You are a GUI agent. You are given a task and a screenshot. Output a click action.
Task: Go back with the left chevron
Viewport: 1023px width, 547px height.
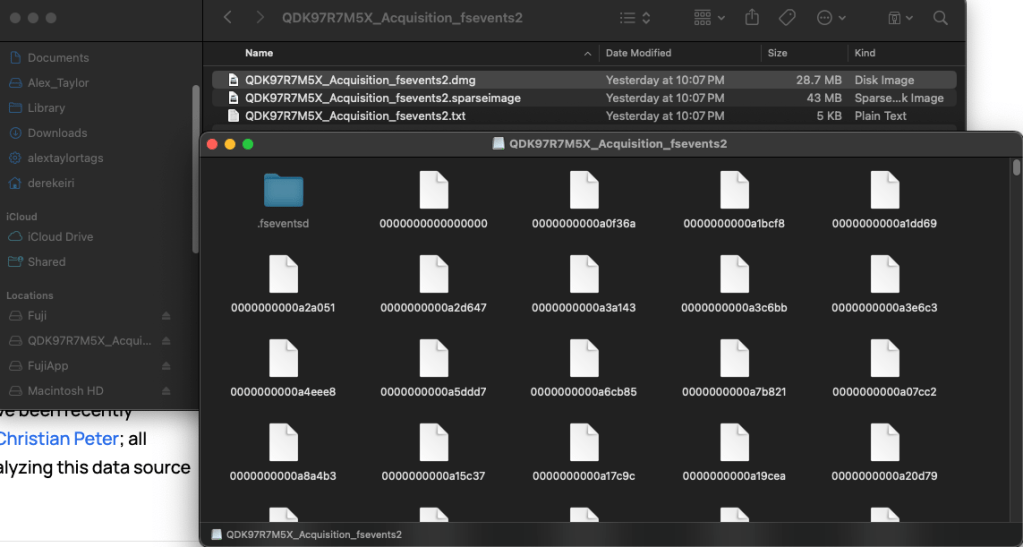click(228, 18)
